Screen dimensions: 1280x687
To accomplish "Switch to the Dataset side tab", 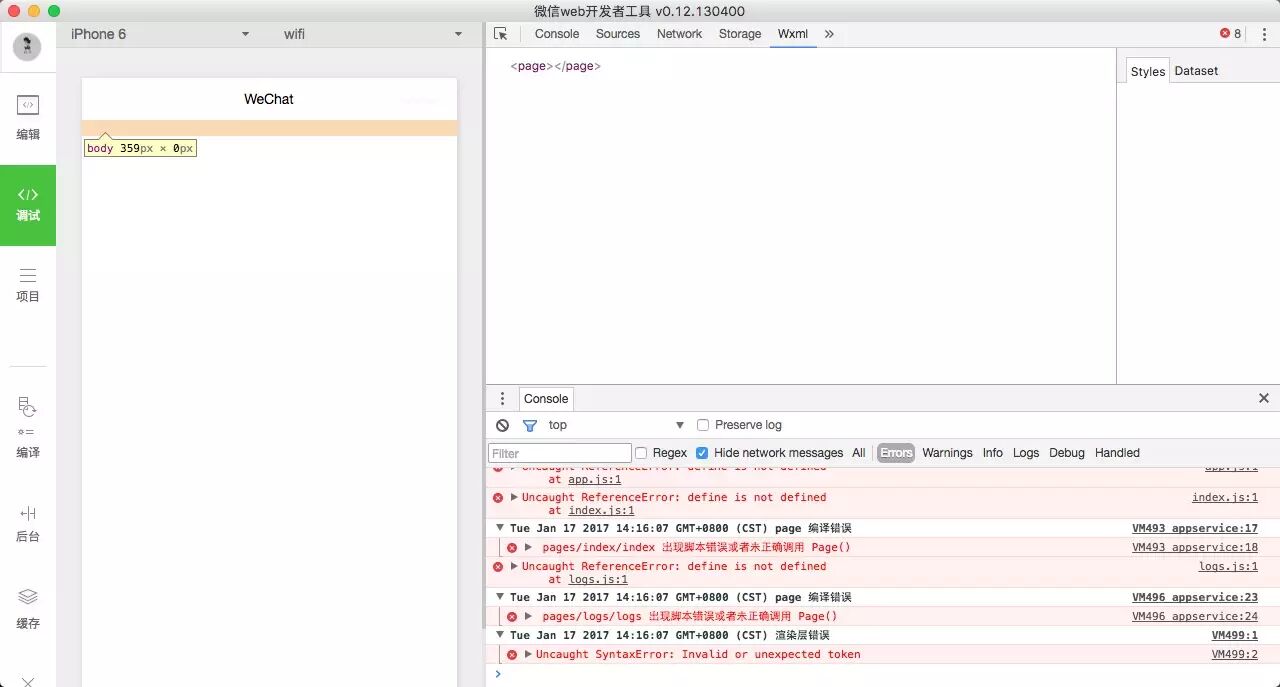I will pos(1196,71).
